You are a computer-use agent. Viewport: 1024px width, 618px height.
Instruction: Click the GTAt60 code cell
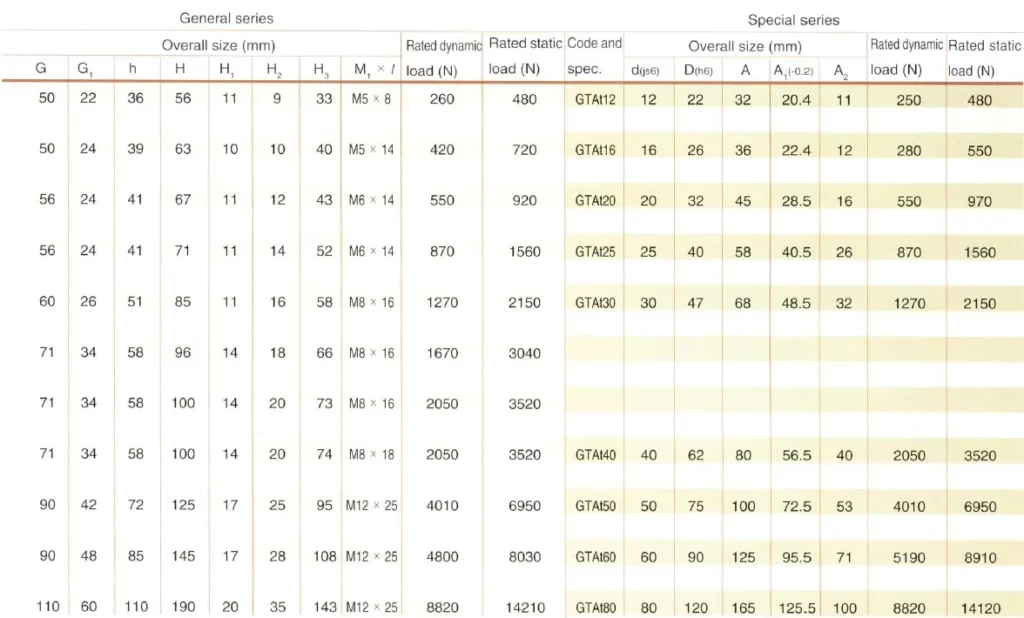[595, 557]
